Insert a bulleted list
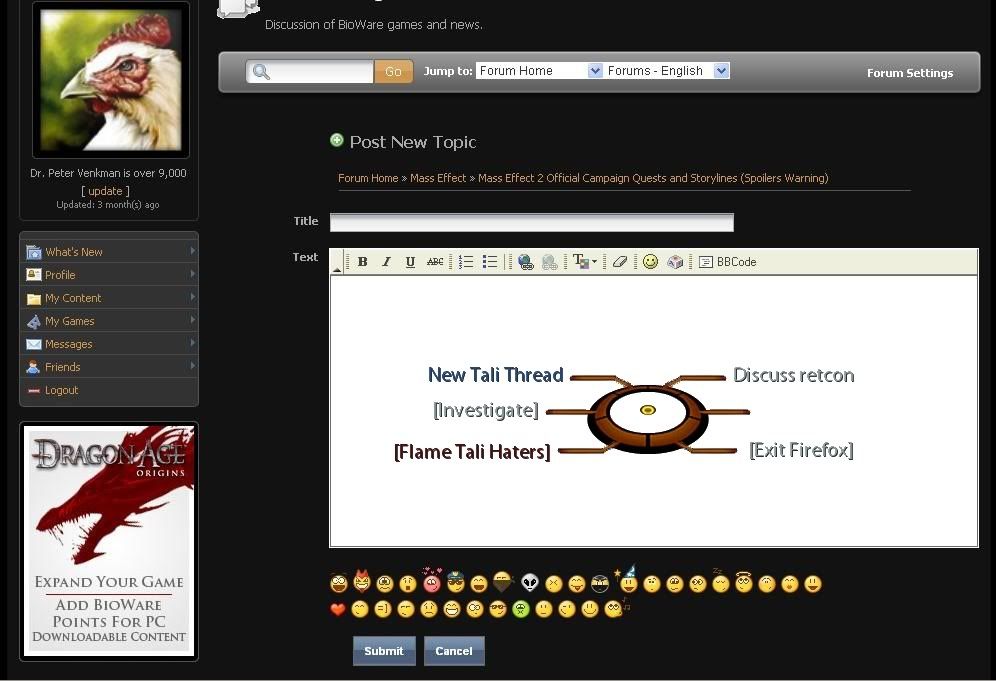Screen dimensions: 996x681 pos(490,262)
